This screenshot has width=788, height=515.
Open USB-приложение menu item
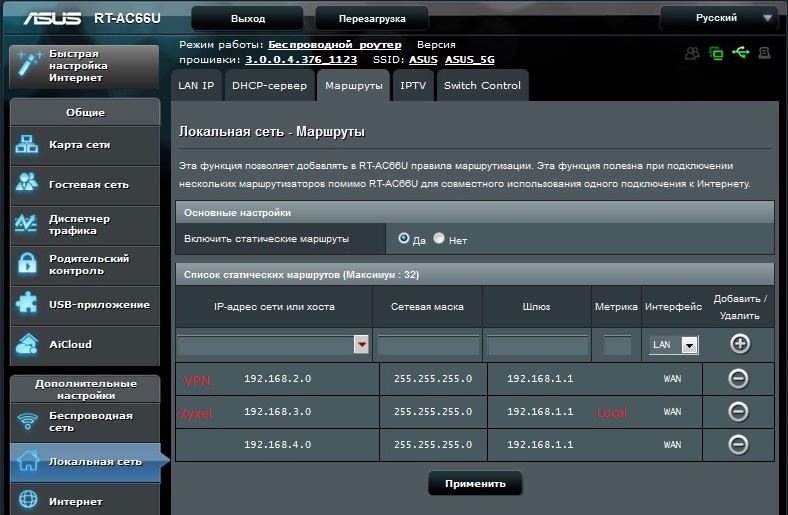[x=85, y=305]
